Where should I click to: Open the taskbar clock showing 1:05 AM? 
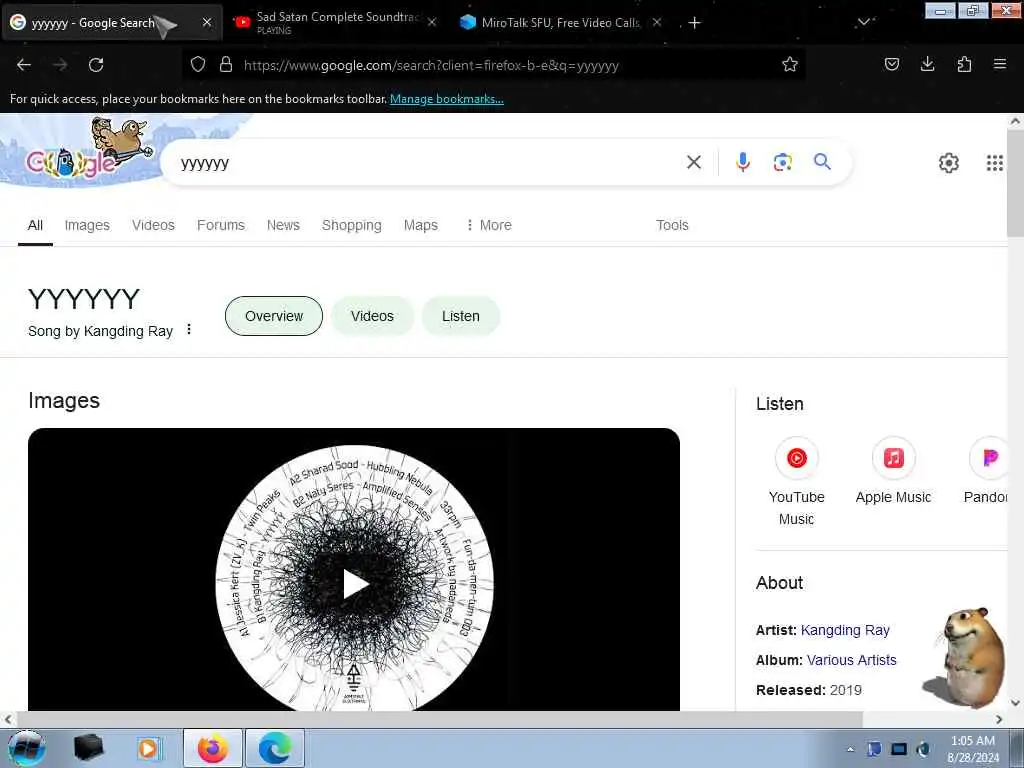tap(973, 748)
